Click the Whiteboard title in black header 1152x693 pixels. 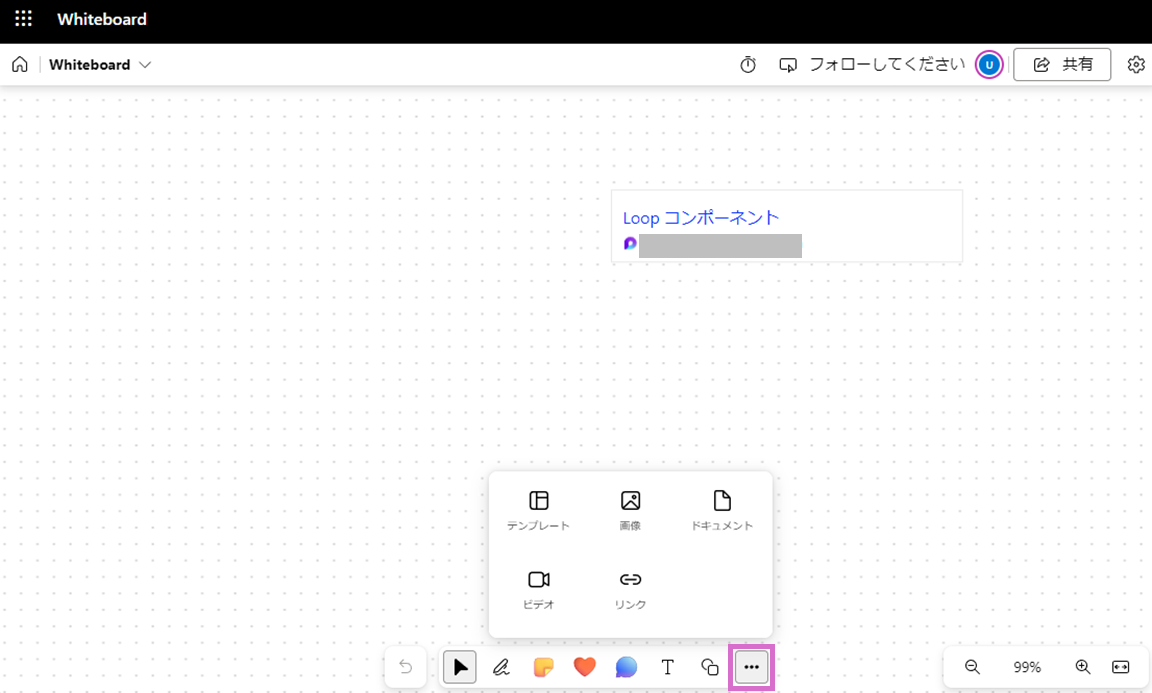(x=102, y=19)
